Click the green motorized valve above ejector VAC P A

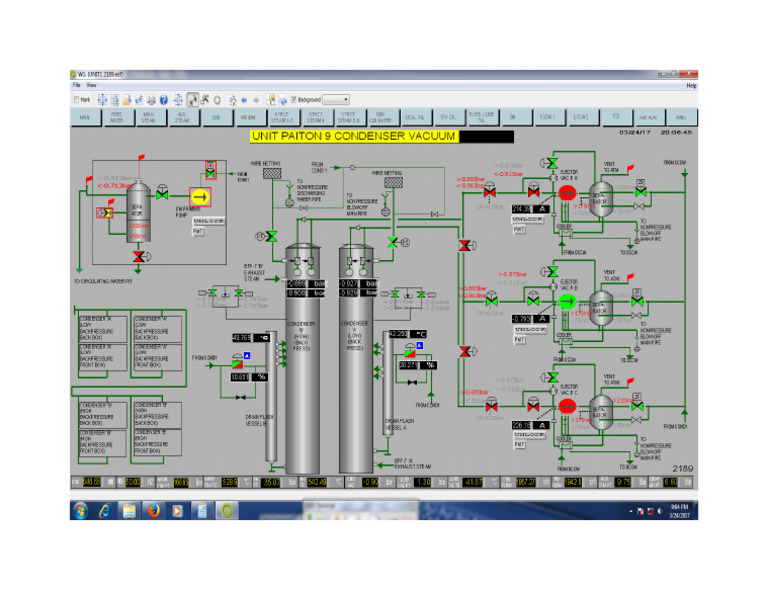[x=550, y=163]
